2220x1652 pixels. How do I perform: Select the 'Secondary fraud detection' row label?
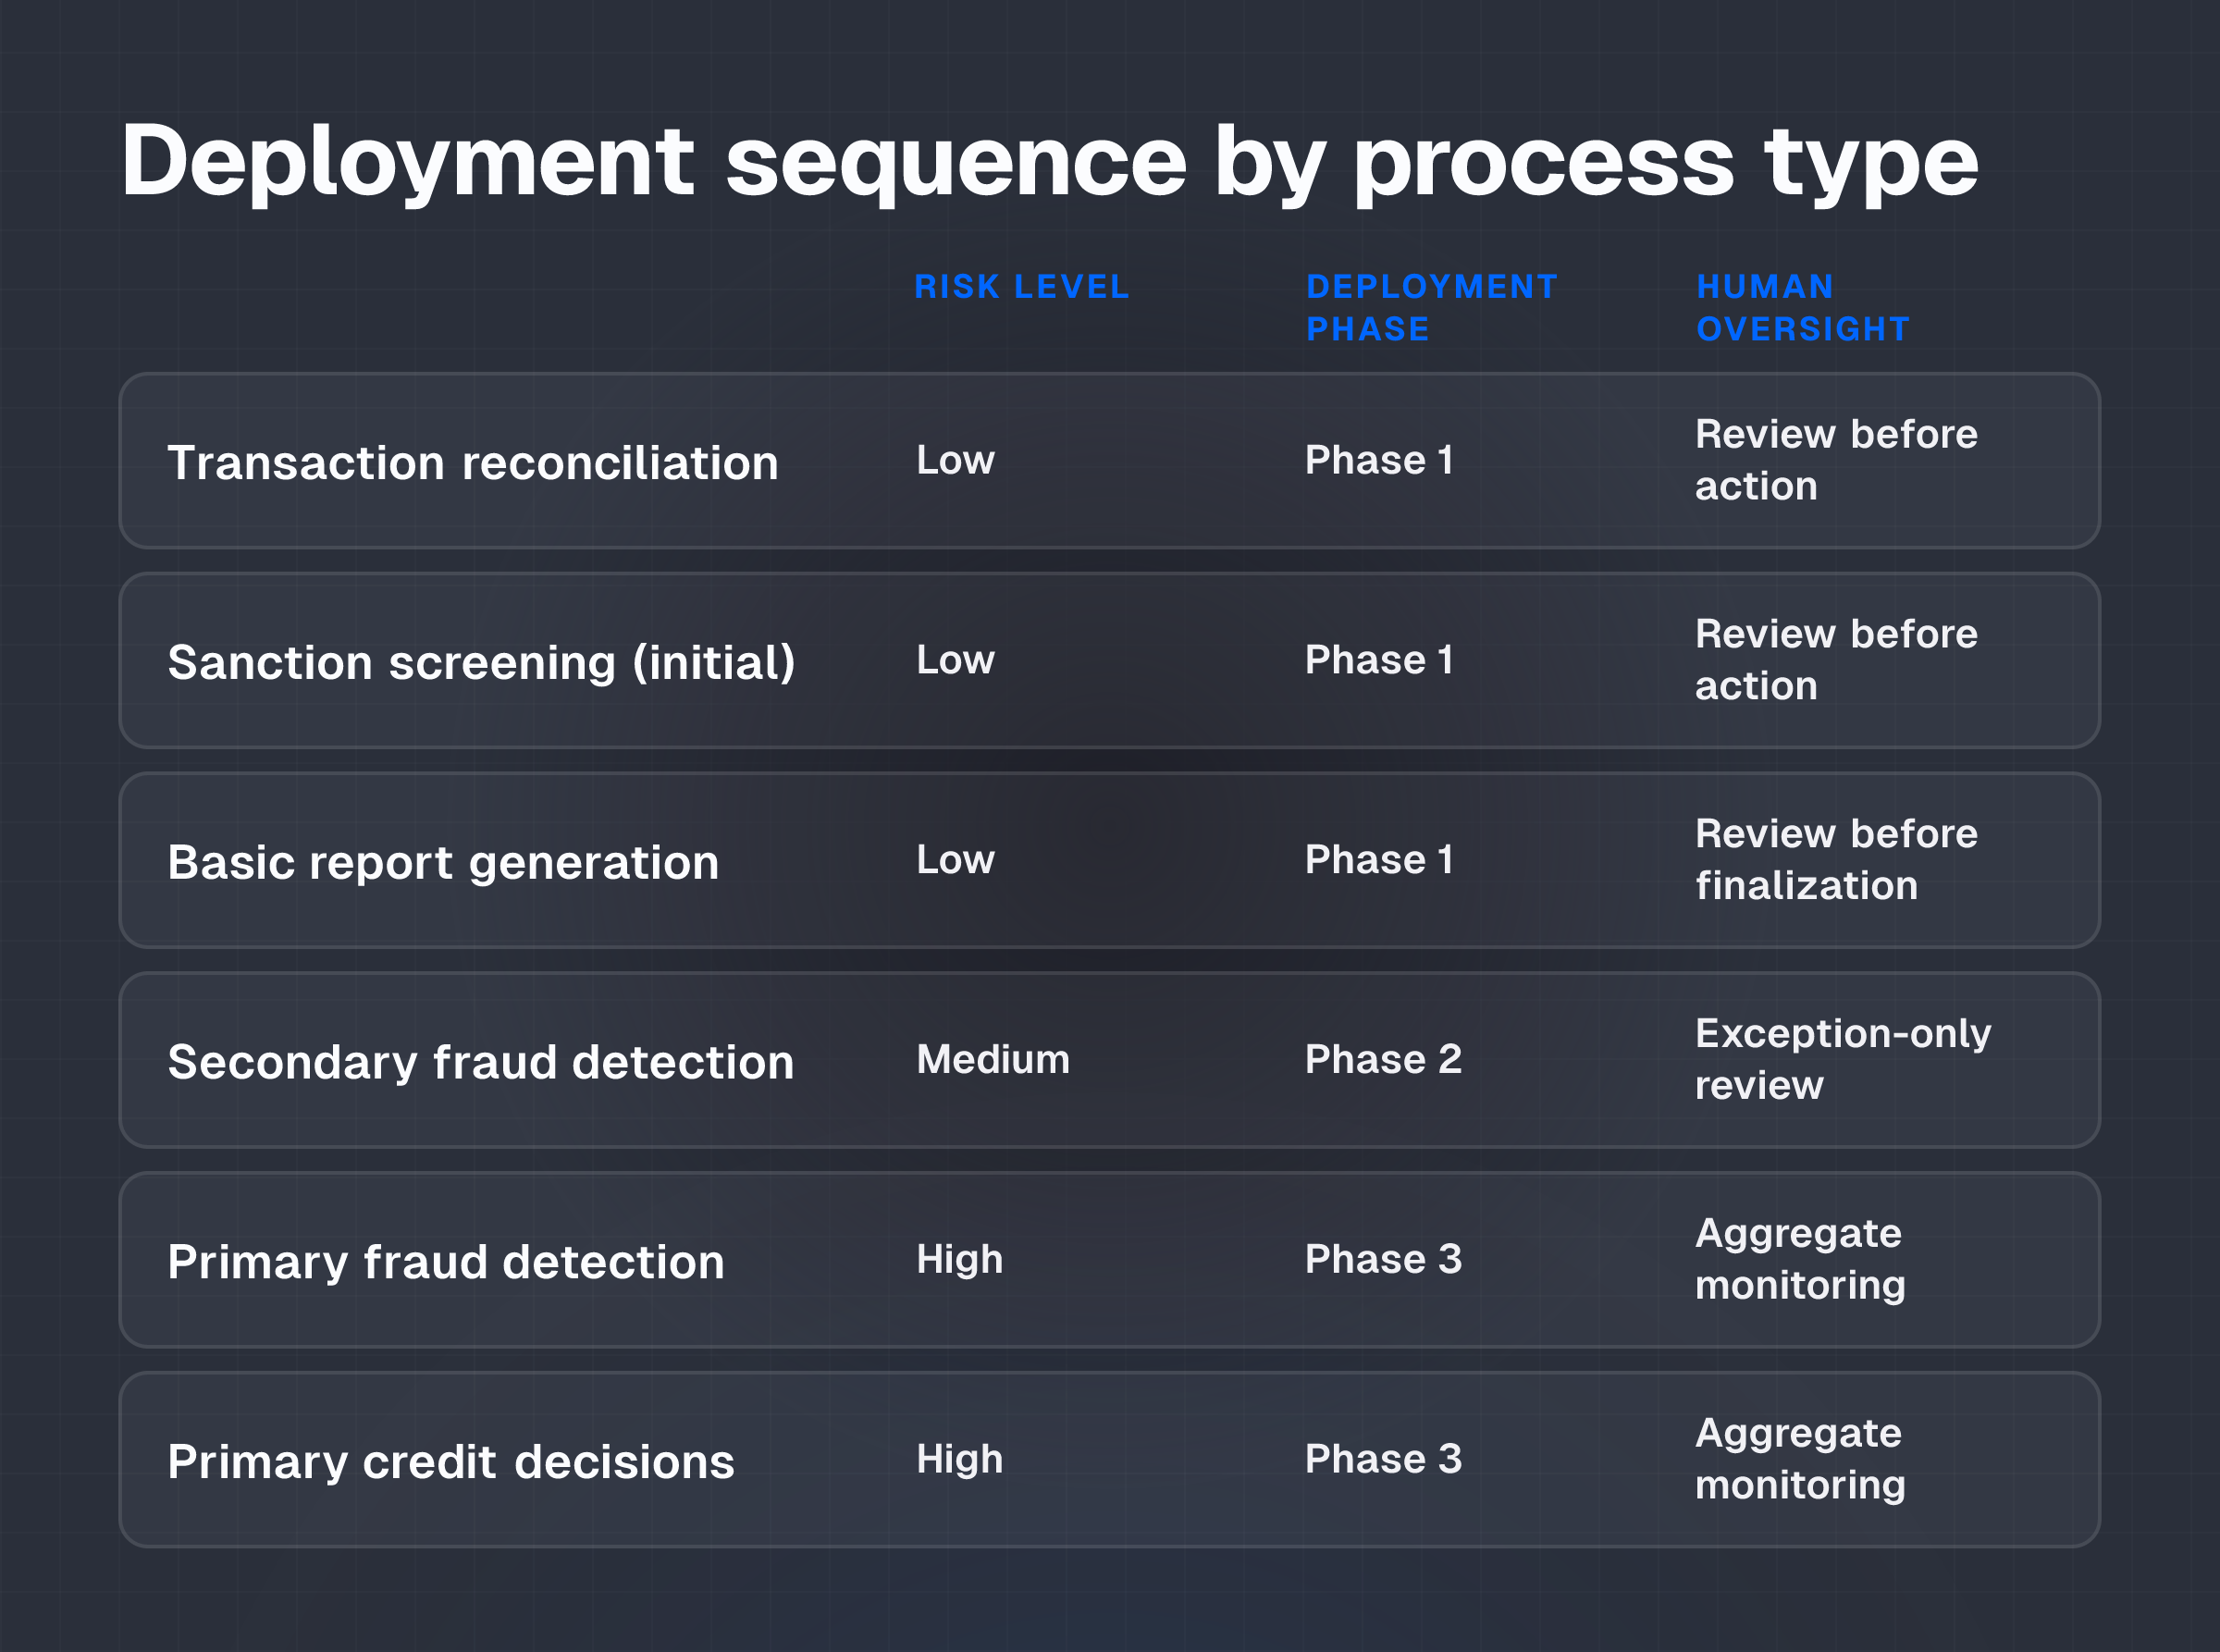pyautogui.click(x=481, y=1062)
